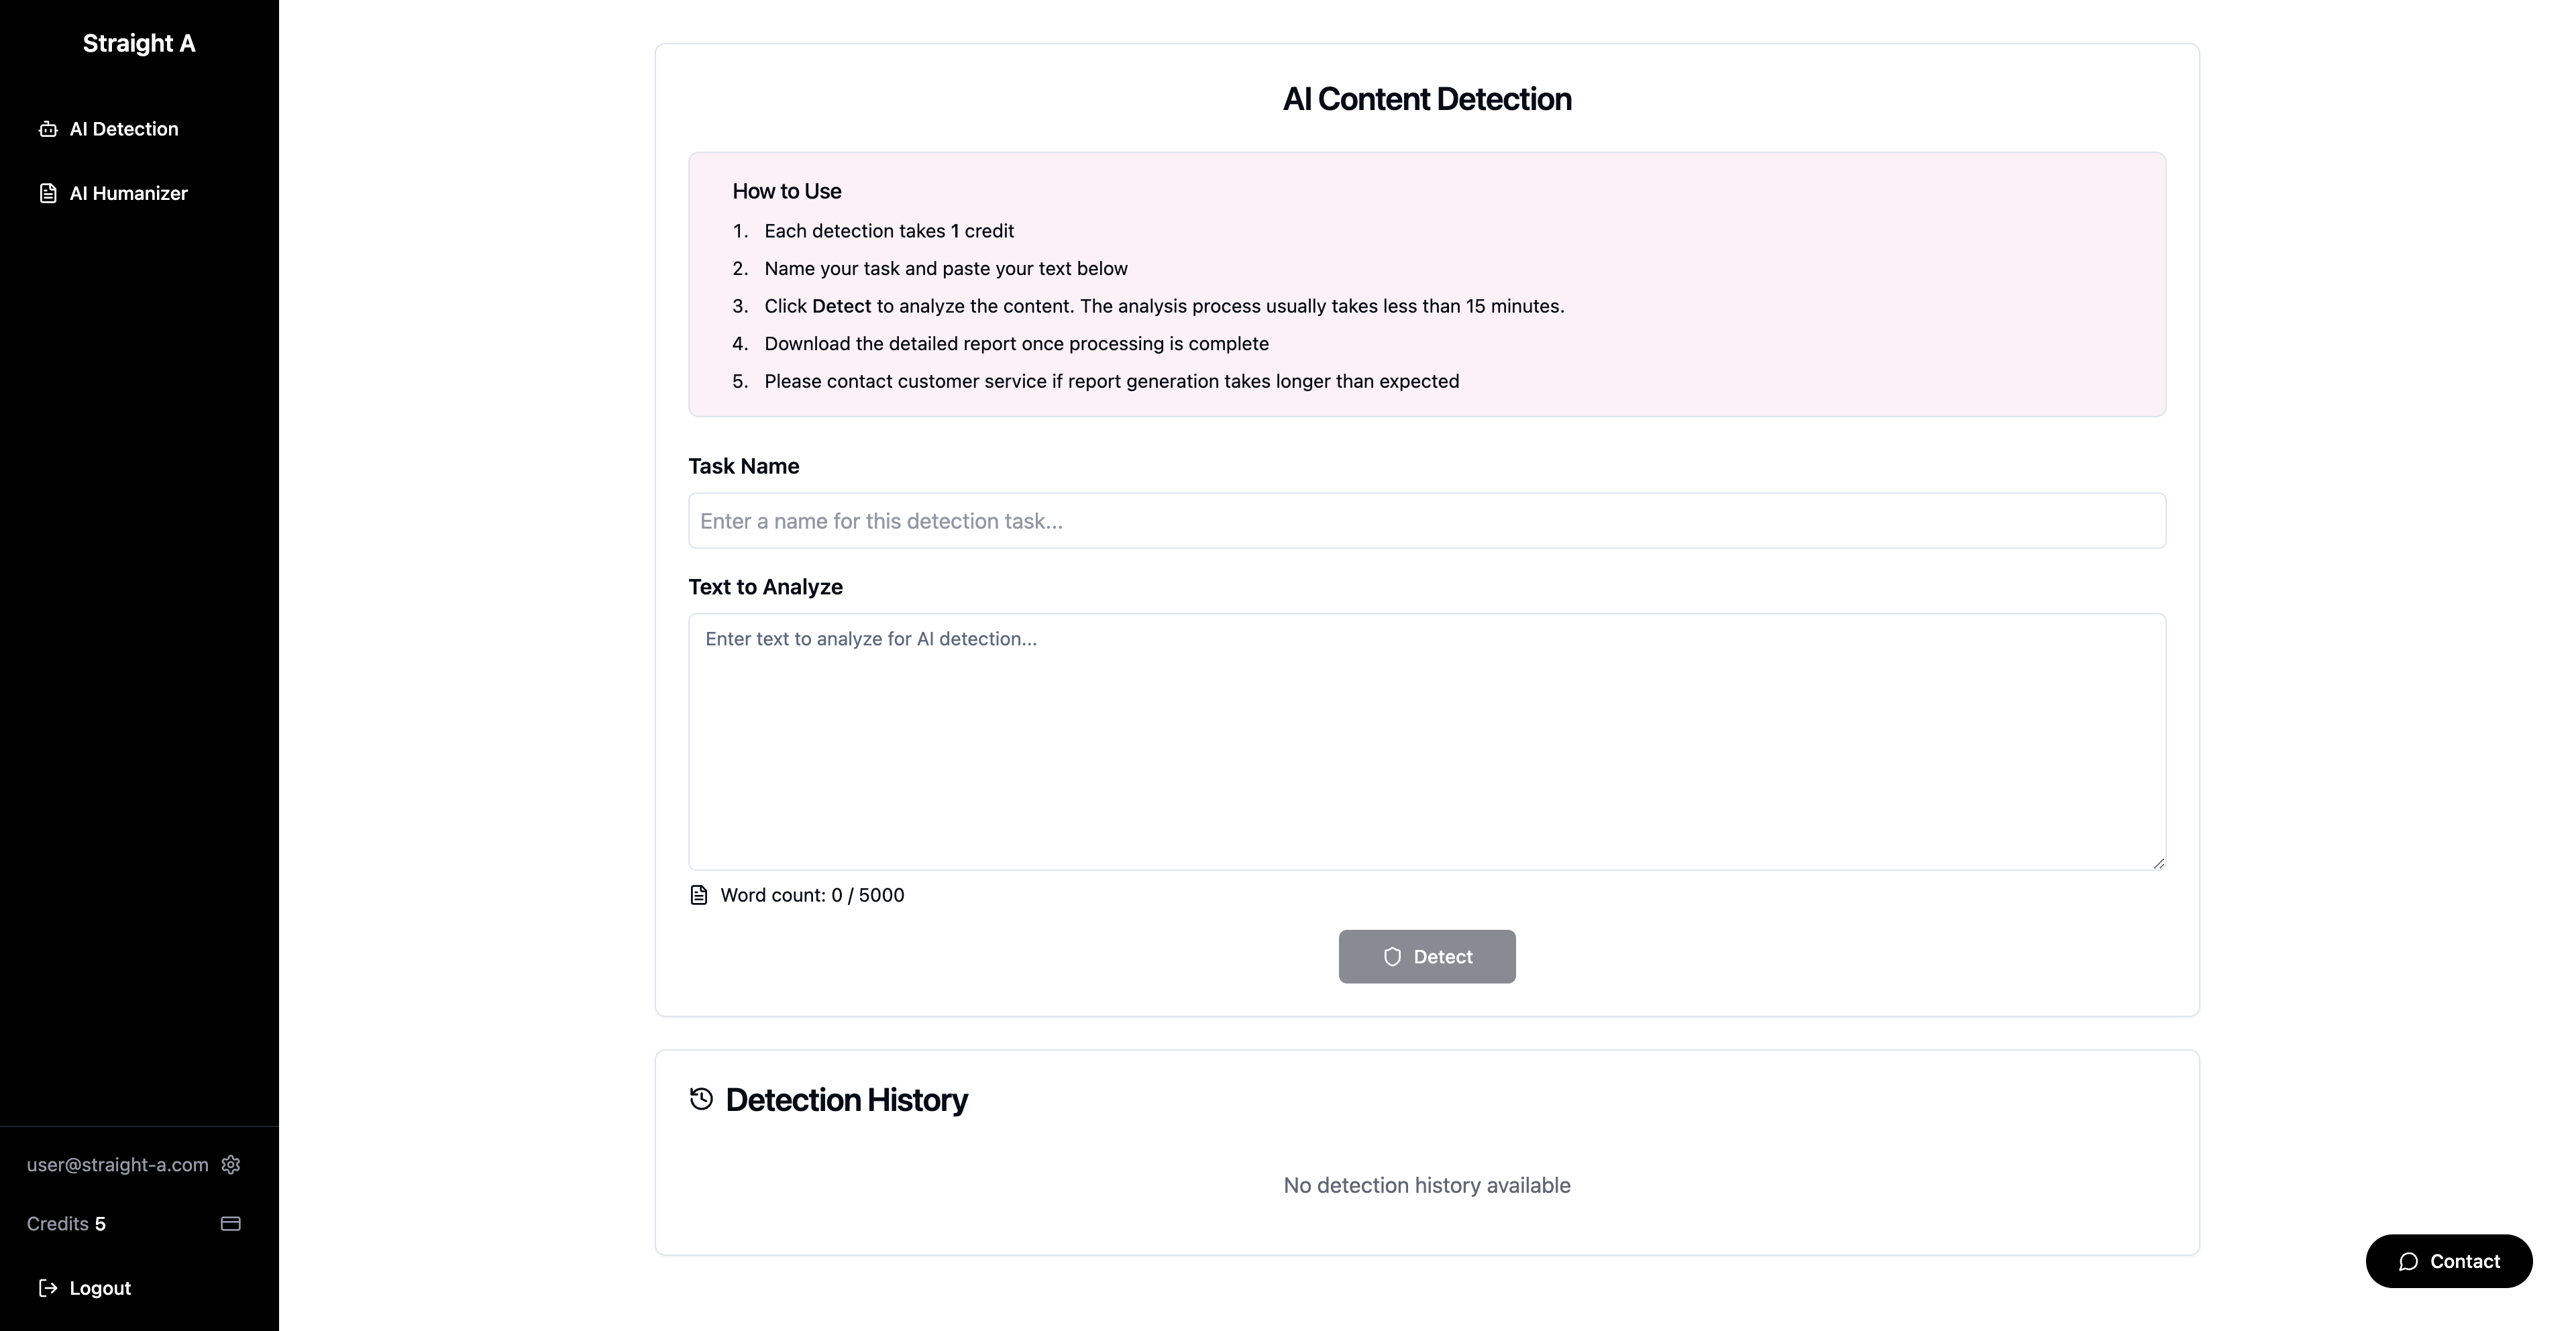Image resolution: width=2576 pixels, height=1331 pixels.
Task: Click the Detection History clock icon
Action: [702, 1099]
